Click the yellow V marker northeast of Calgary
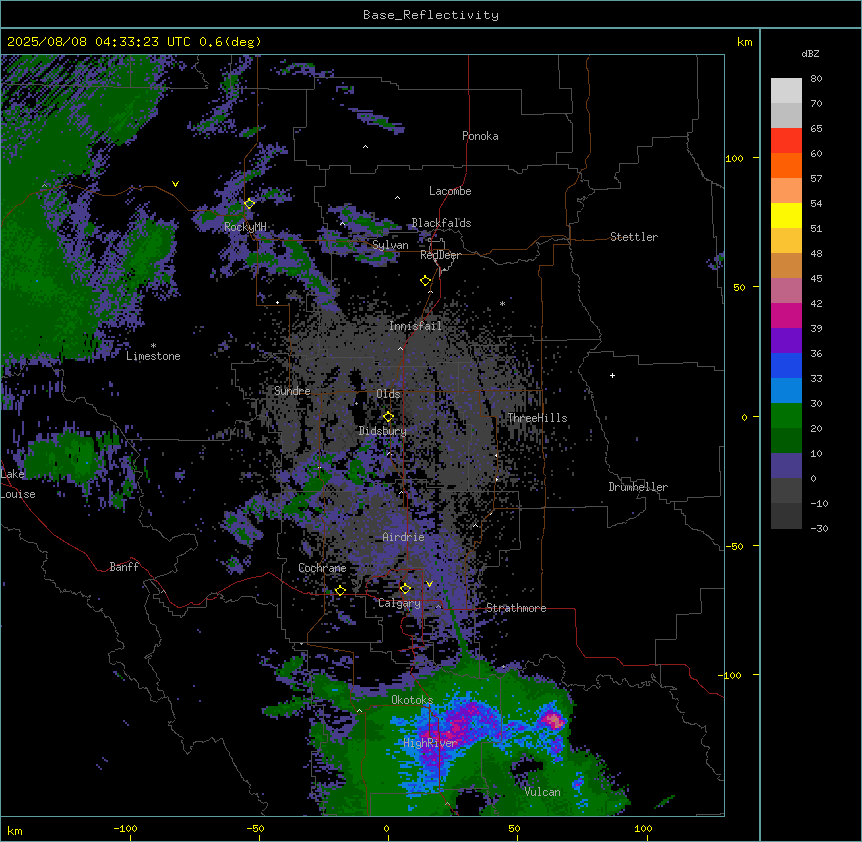This screenshot has height=842, width=862. pos(429,584)
